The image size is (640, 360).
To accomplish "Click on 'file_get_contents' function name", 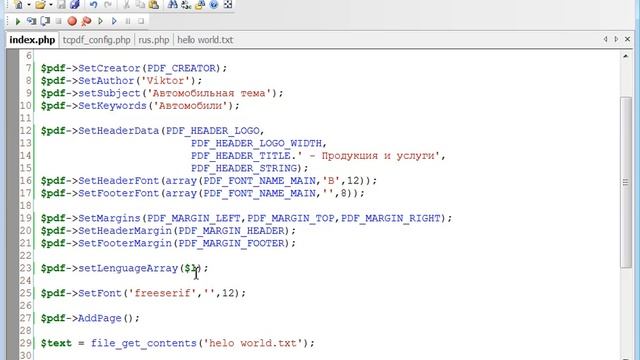I will [144, 343].
